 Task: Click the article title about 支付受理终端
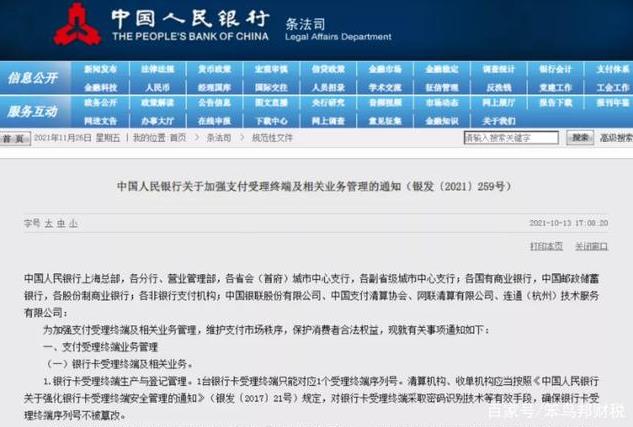pos(314,186)
